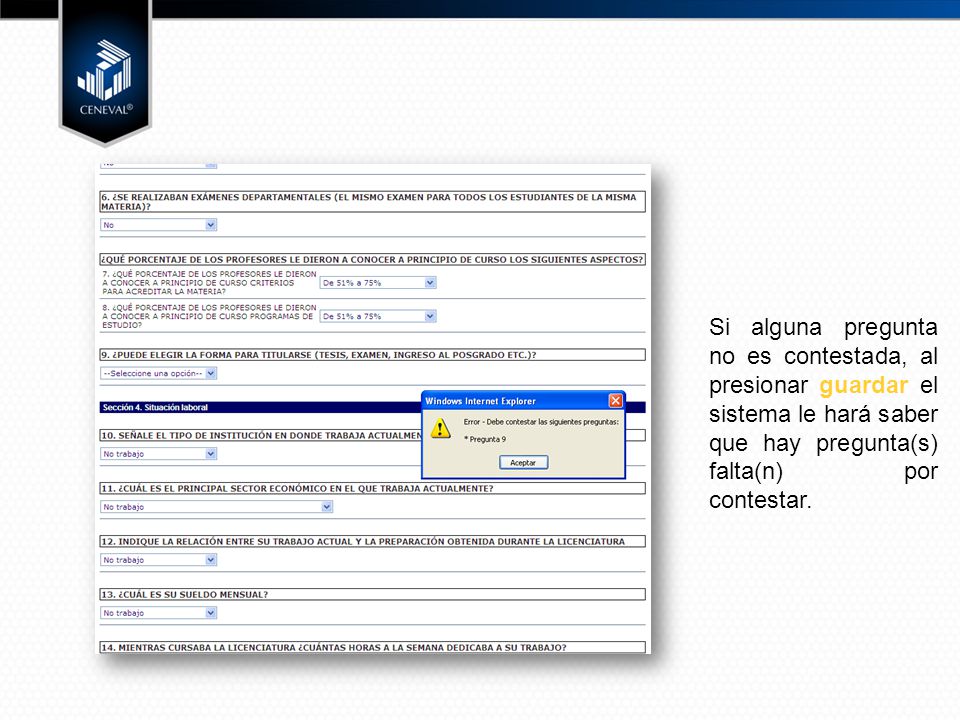The height and width of the screenshot is (720, 960).
Task: Click question 11 principal sector económico text
Action: [297, 489]
